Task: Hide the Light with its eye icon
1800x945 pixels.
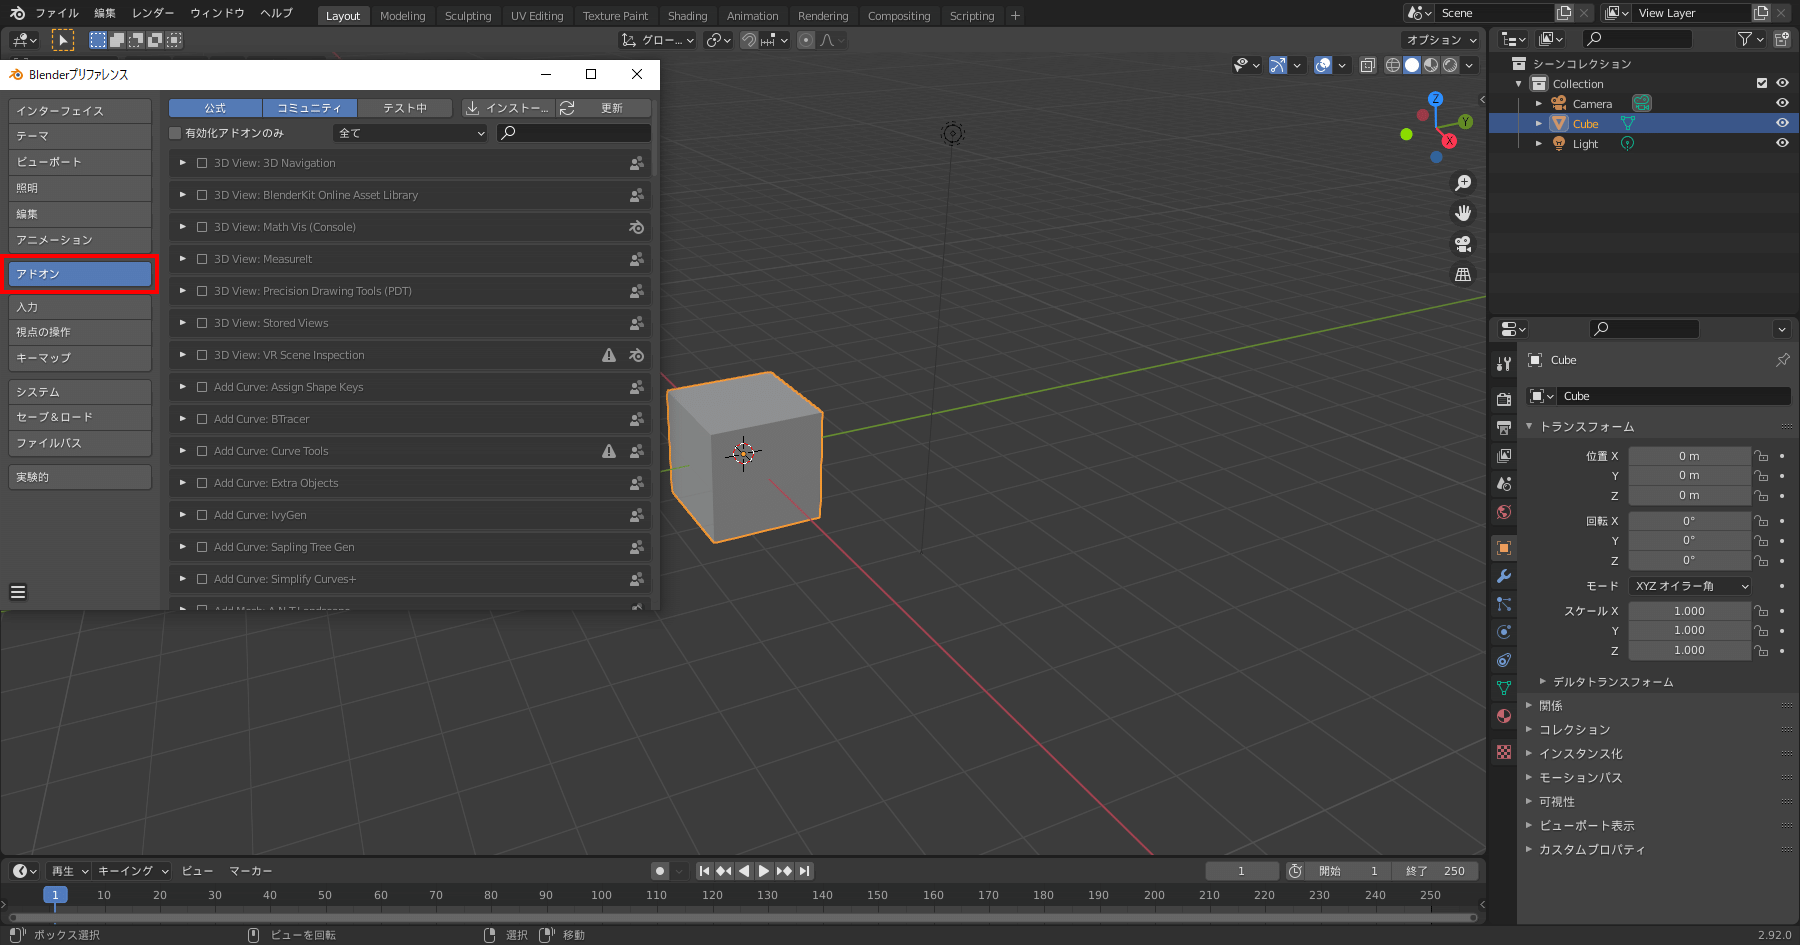Action: (x=1782, y=143)
